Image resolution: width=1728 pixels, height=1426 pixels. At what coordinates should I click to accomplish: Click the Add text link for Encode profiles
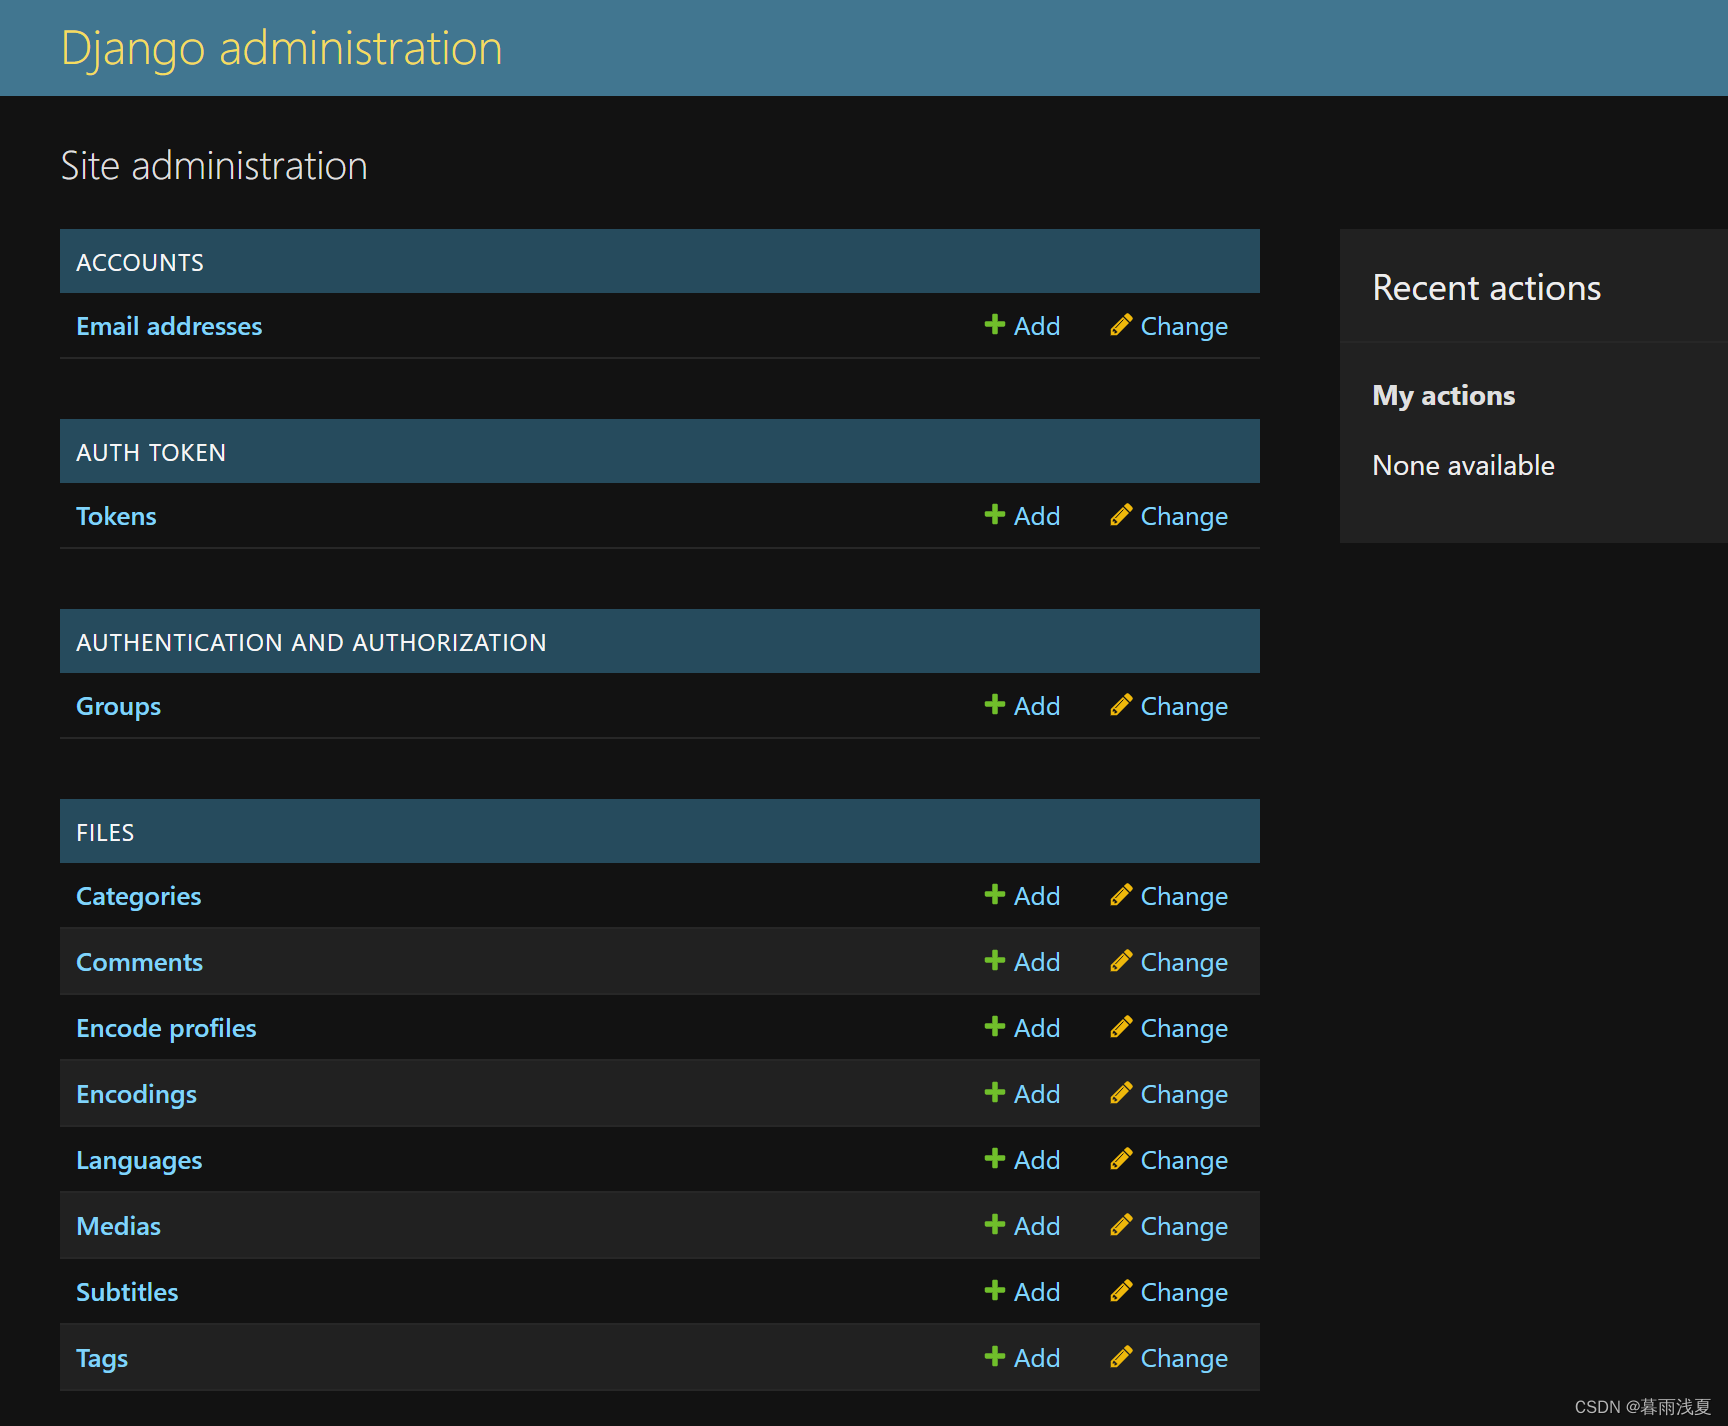tap(1037, 1028)
